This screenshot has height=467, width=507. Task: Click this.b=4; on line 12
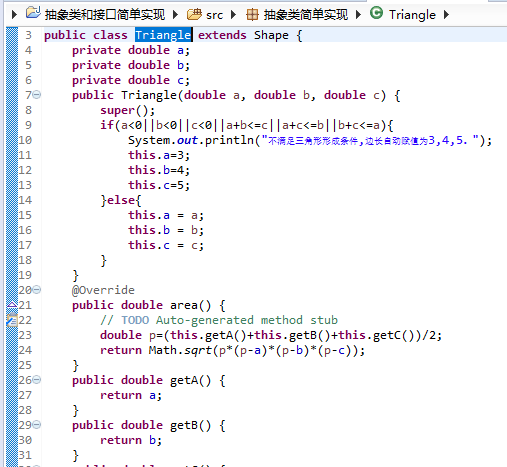159,170
